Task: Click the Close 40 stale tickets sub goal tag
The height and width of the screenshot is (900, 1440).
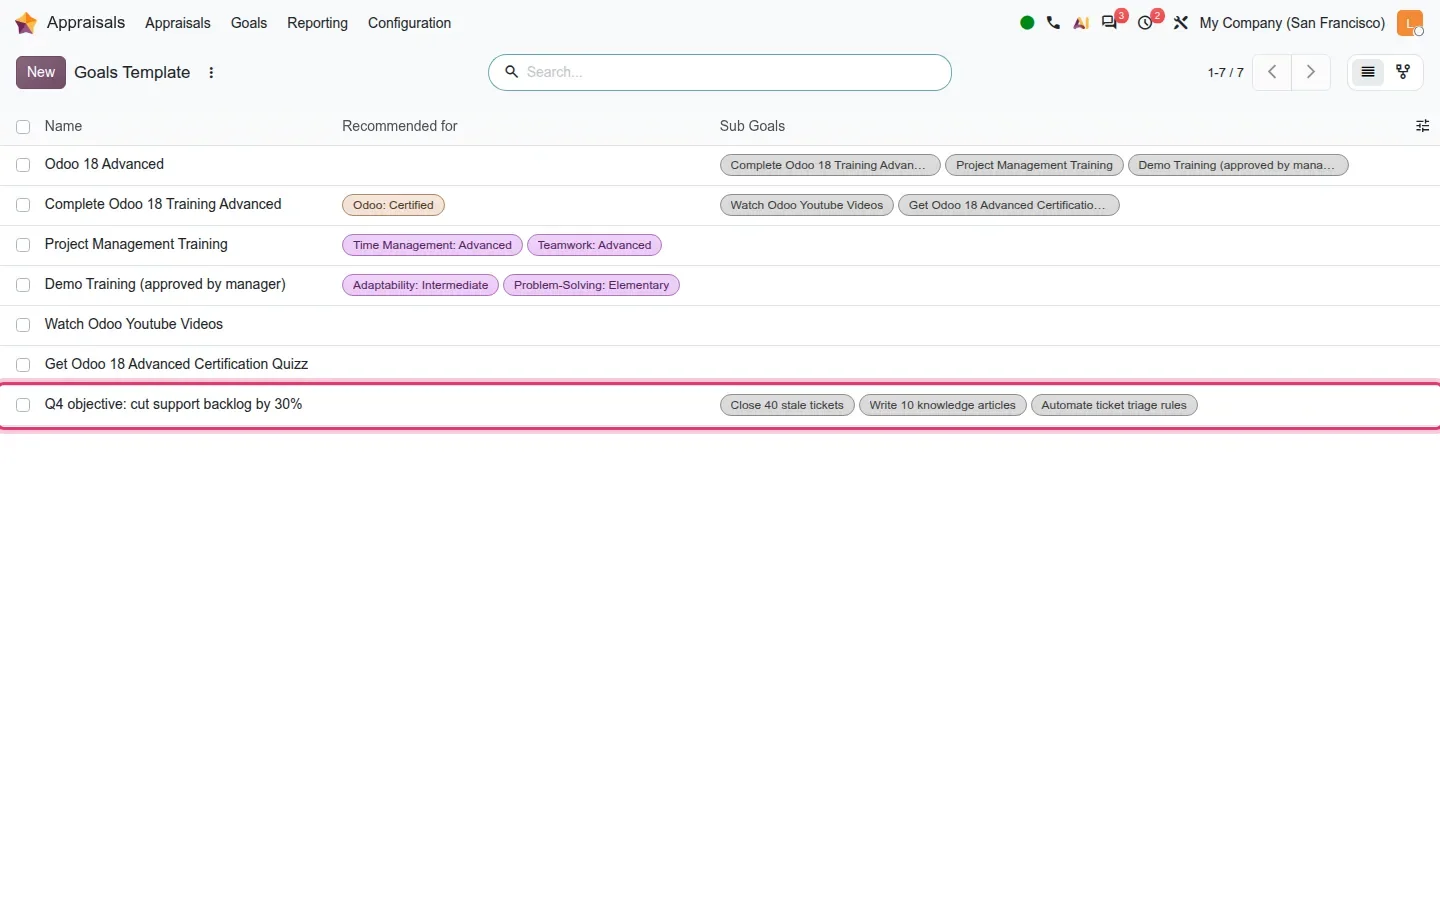Action: point(787,405)
